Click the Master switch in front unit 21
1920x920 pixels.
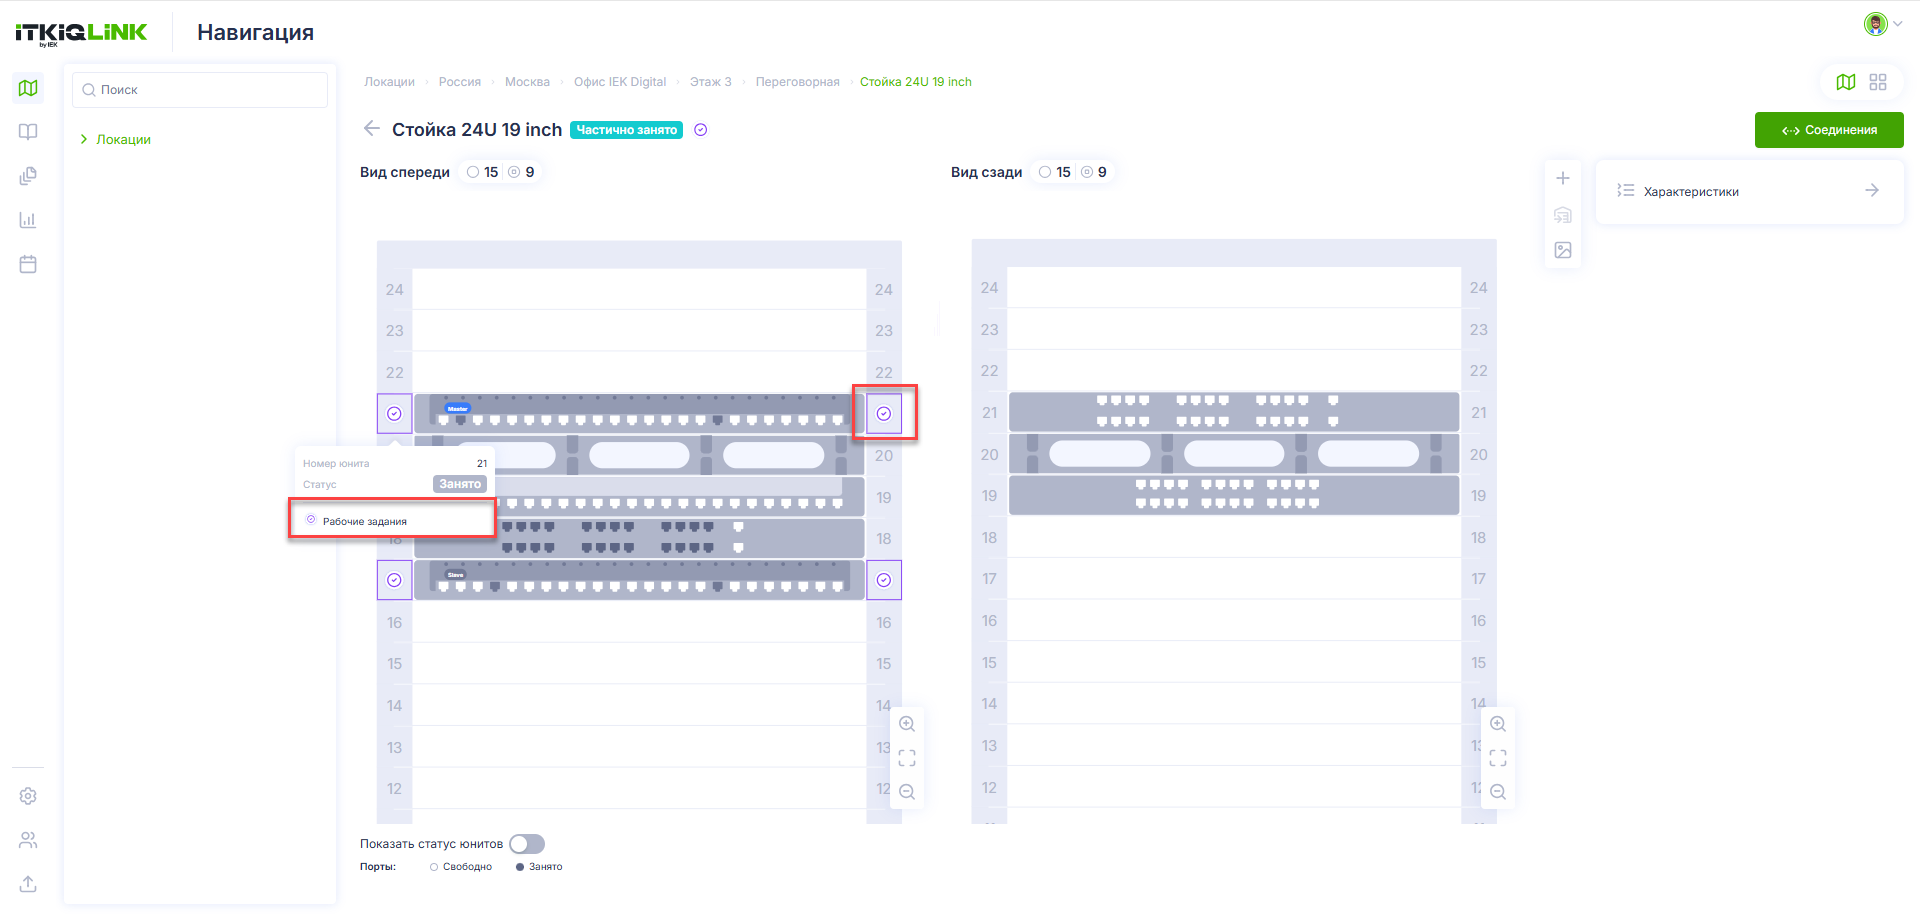coord(639,413)
